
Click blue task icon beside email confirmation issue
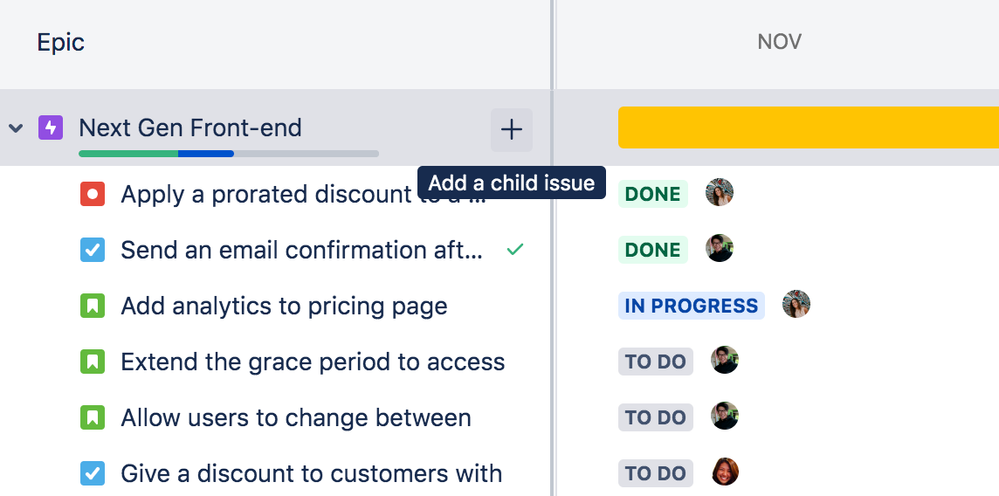(92, 250)
